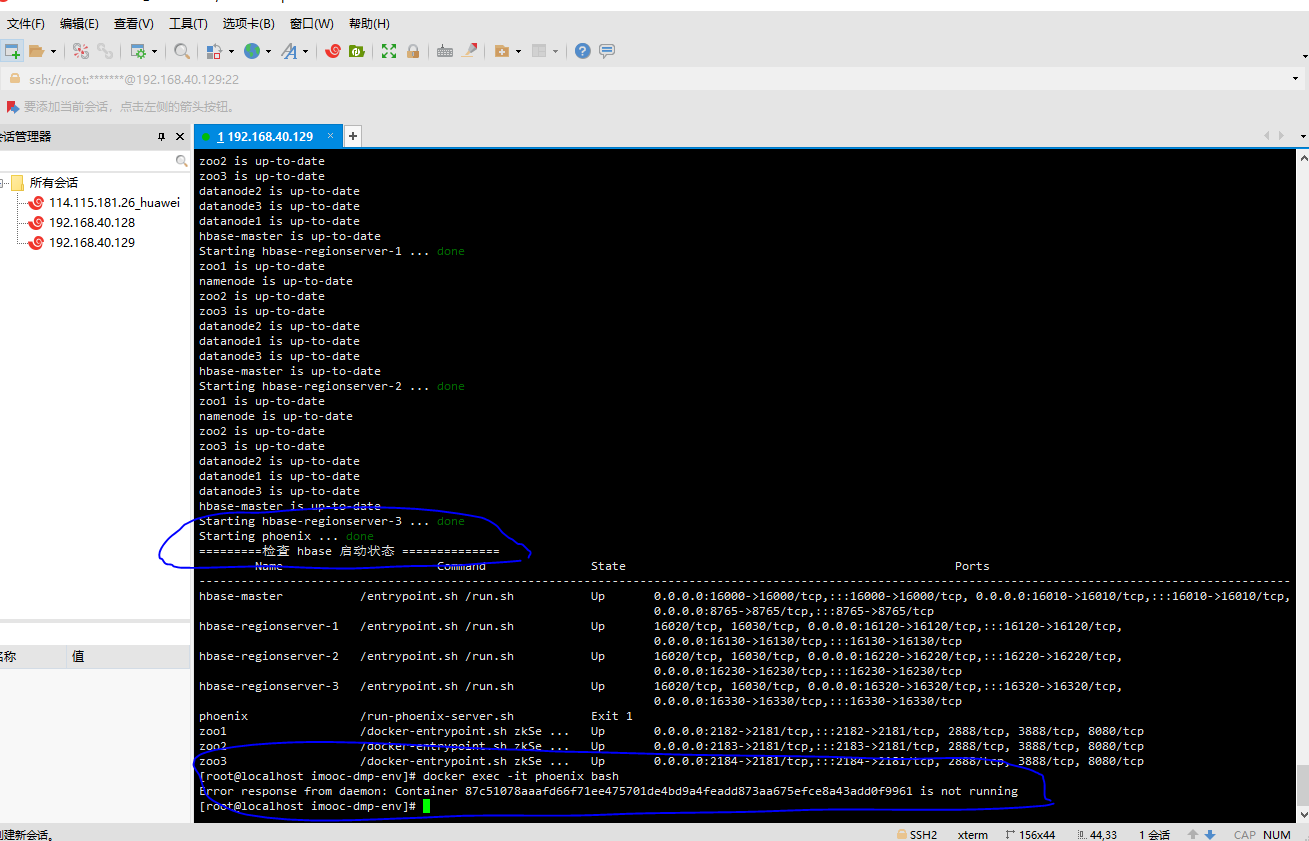
Task: Open the 文件(F) menu
Action: [x=26, y=24]
